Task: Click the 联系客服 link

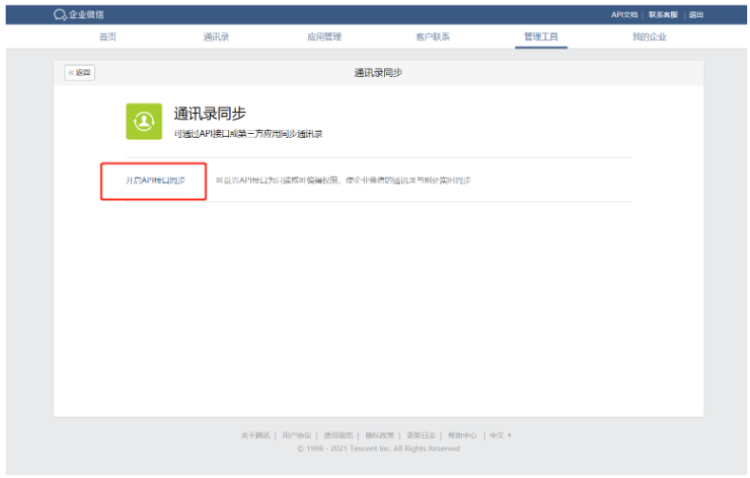Action: tap(663, 15)
